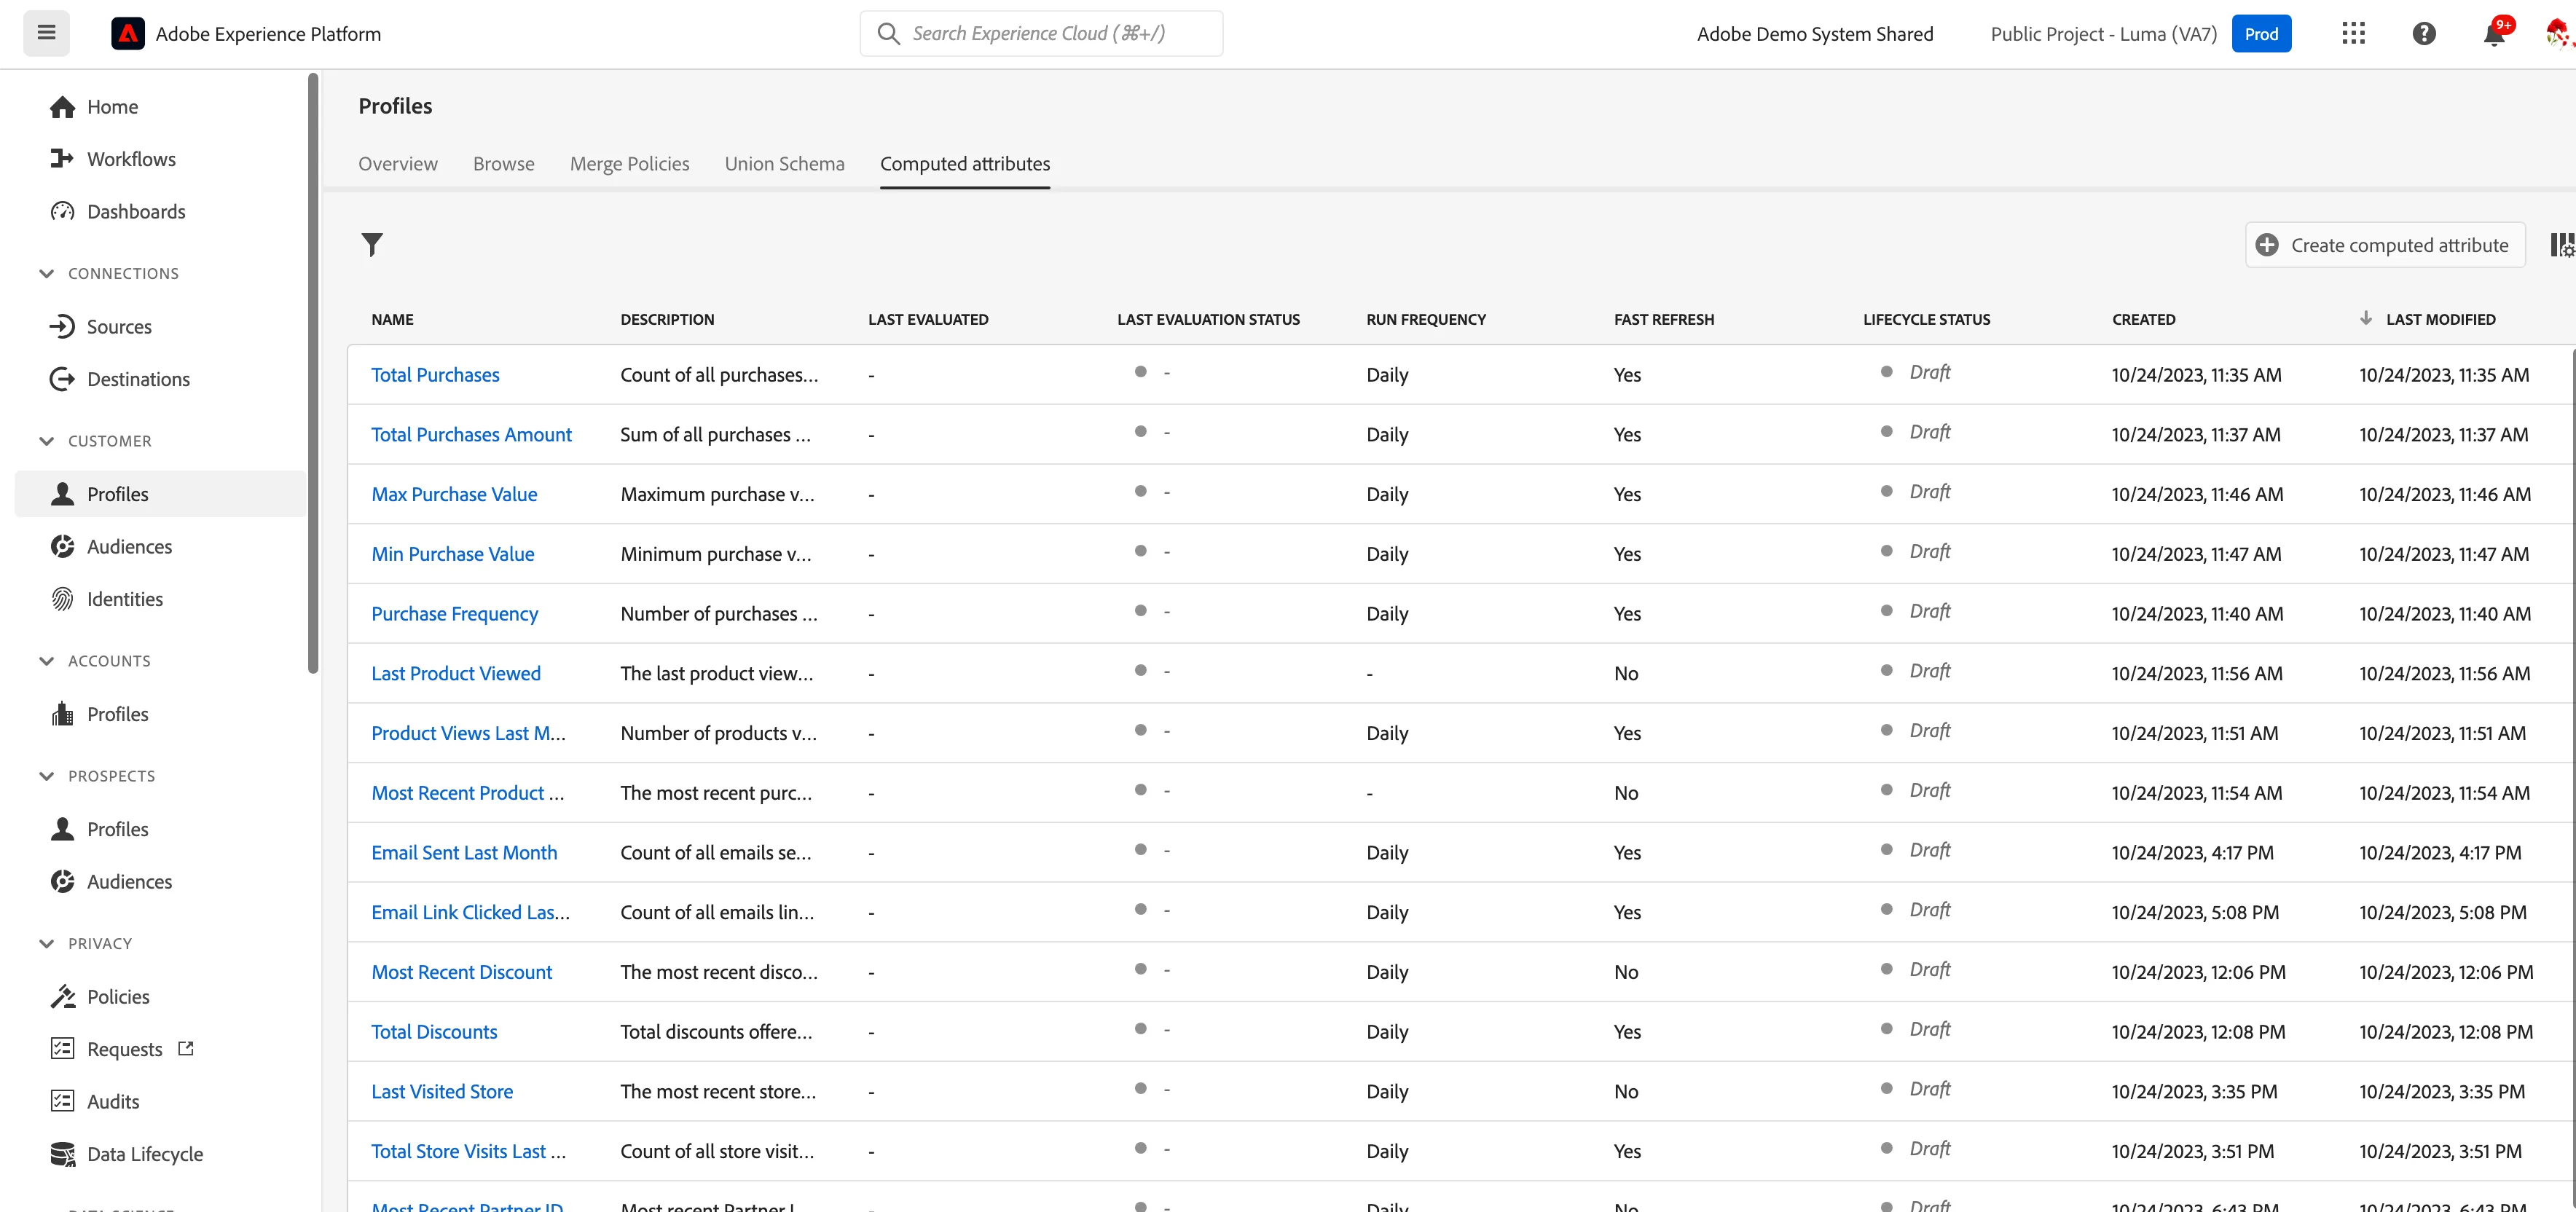
Task: Switch to the Union Schema tab
Action: point(785,164)
